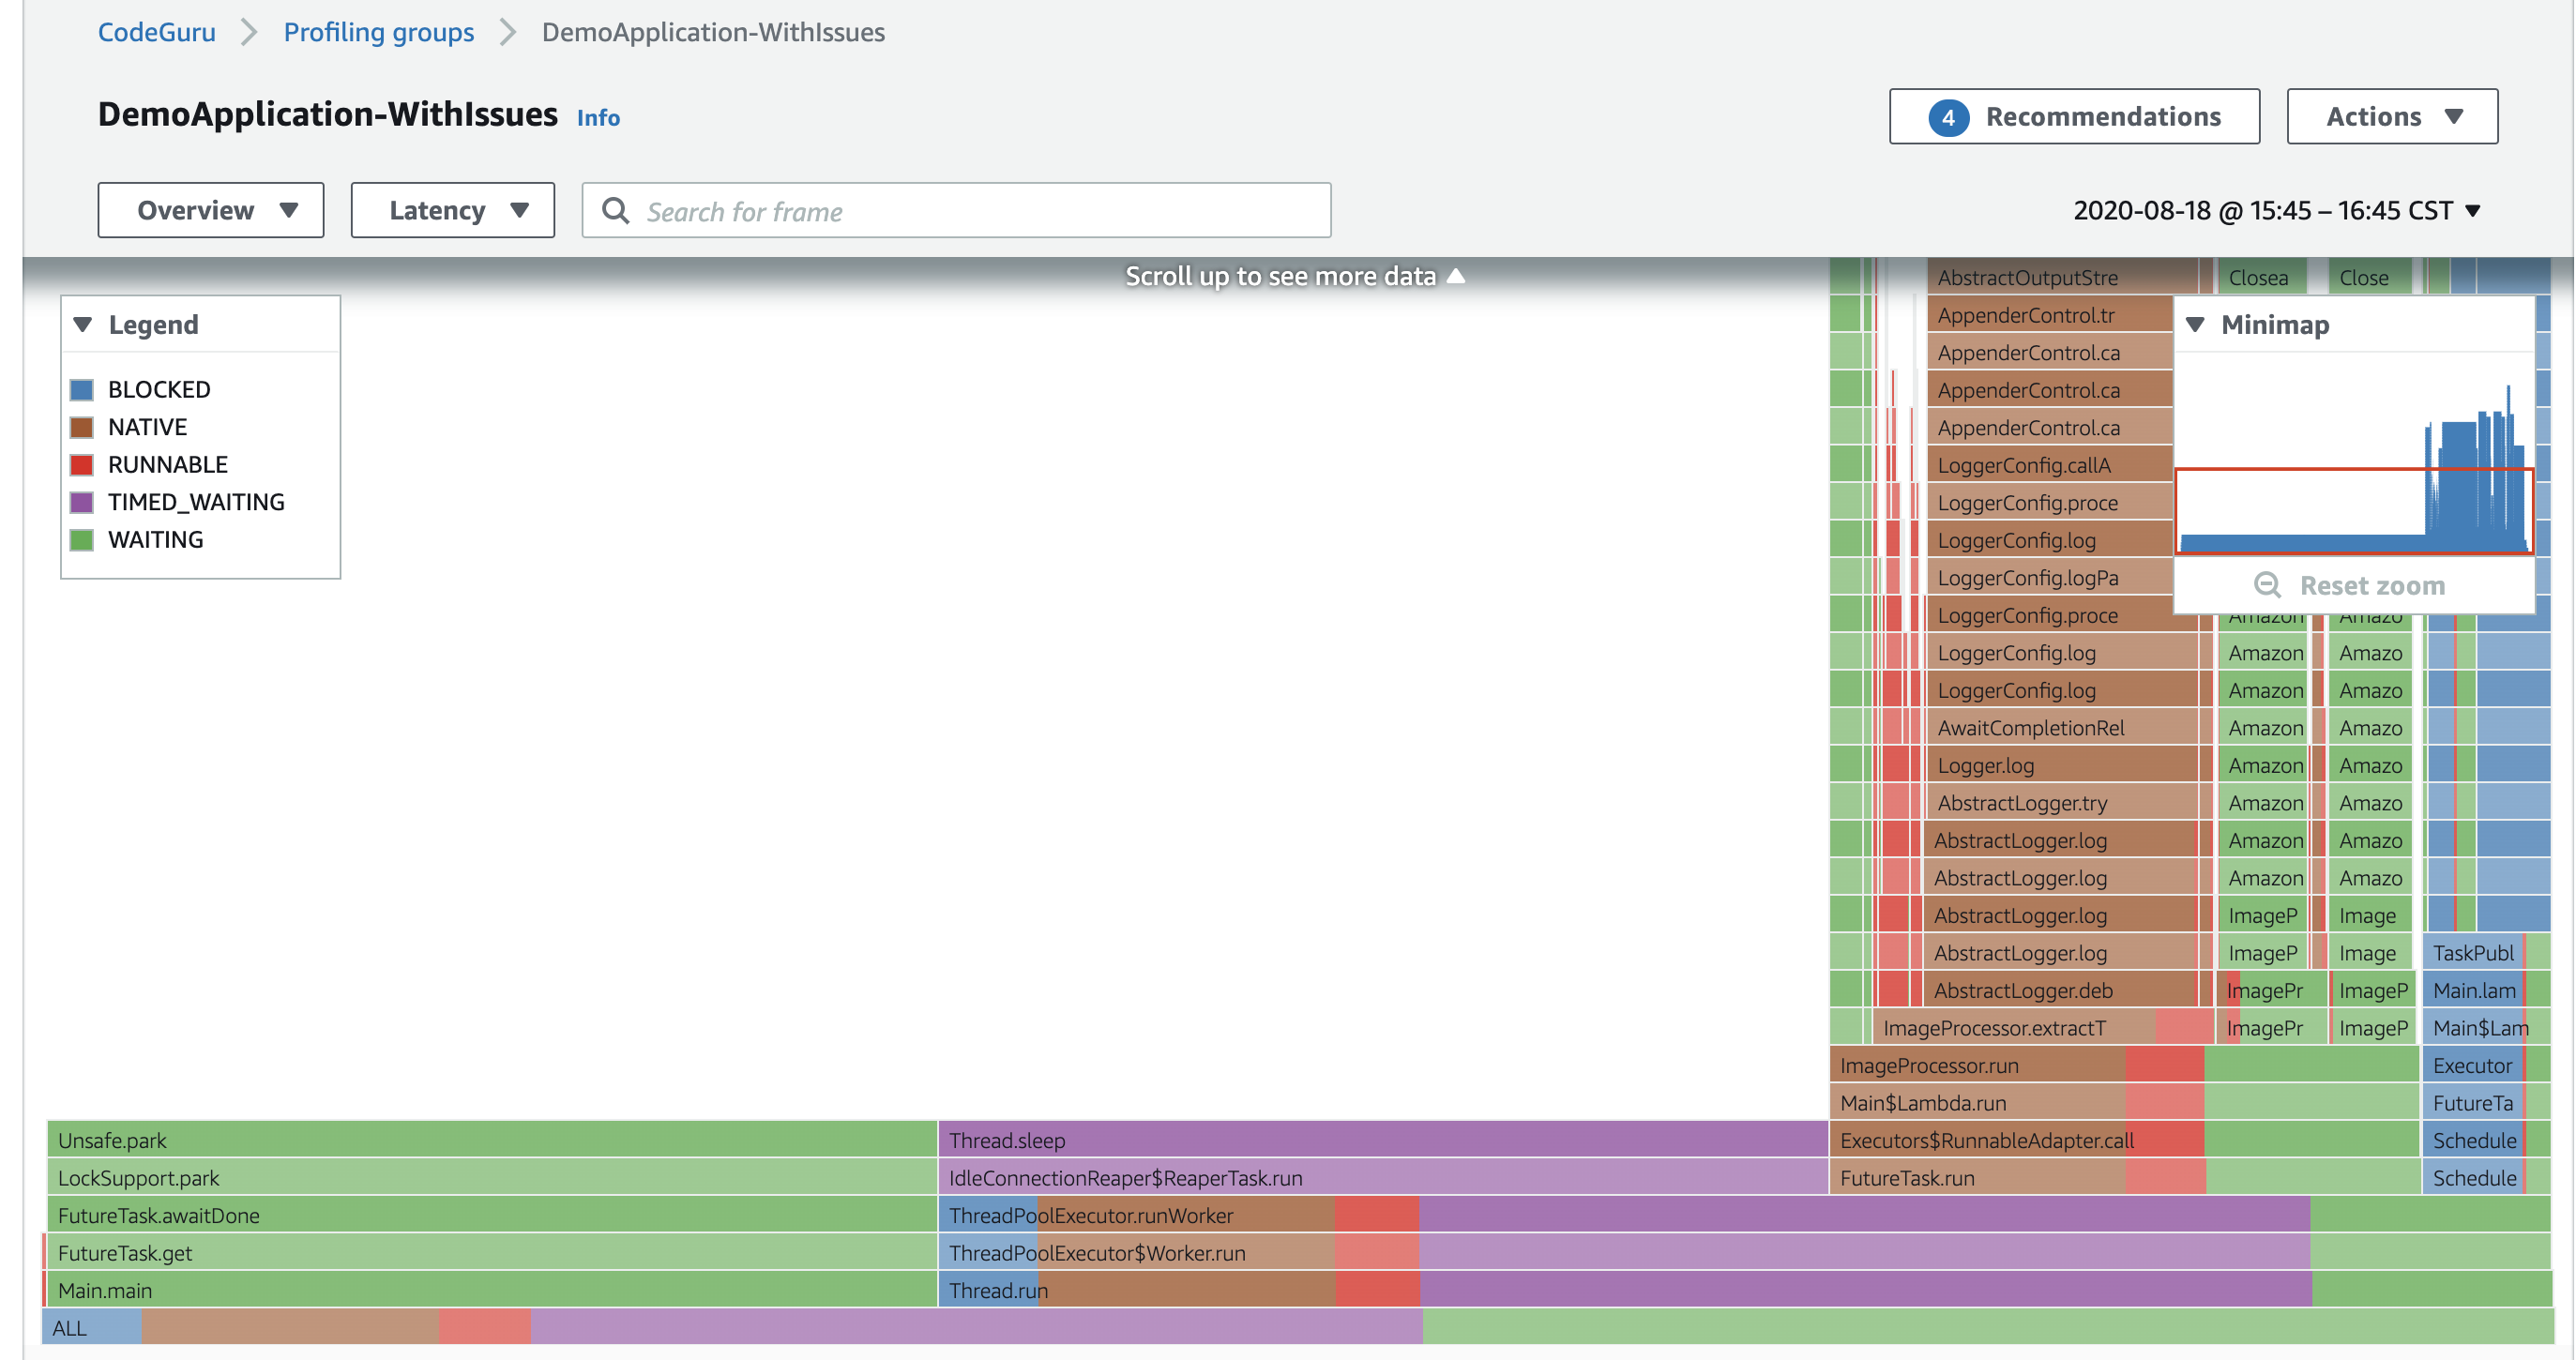Collapse the Legend panel
The width and height of the screenshot is (2576, 1360).
83,325
